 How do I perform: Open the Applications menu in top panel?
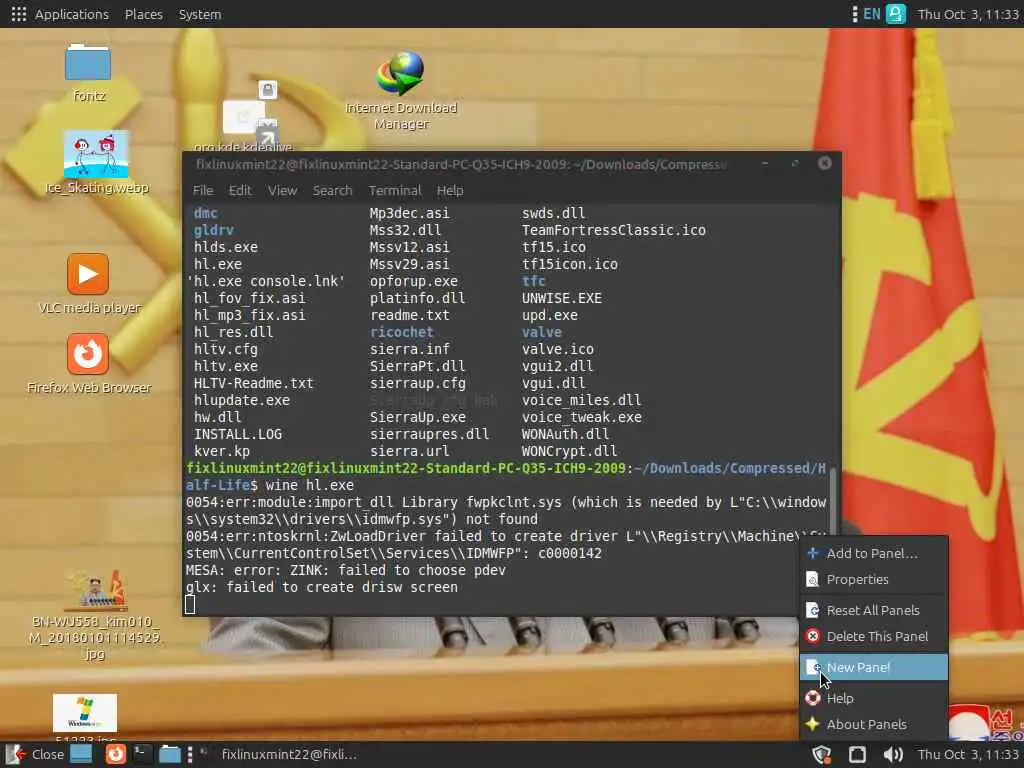point(60,14)
